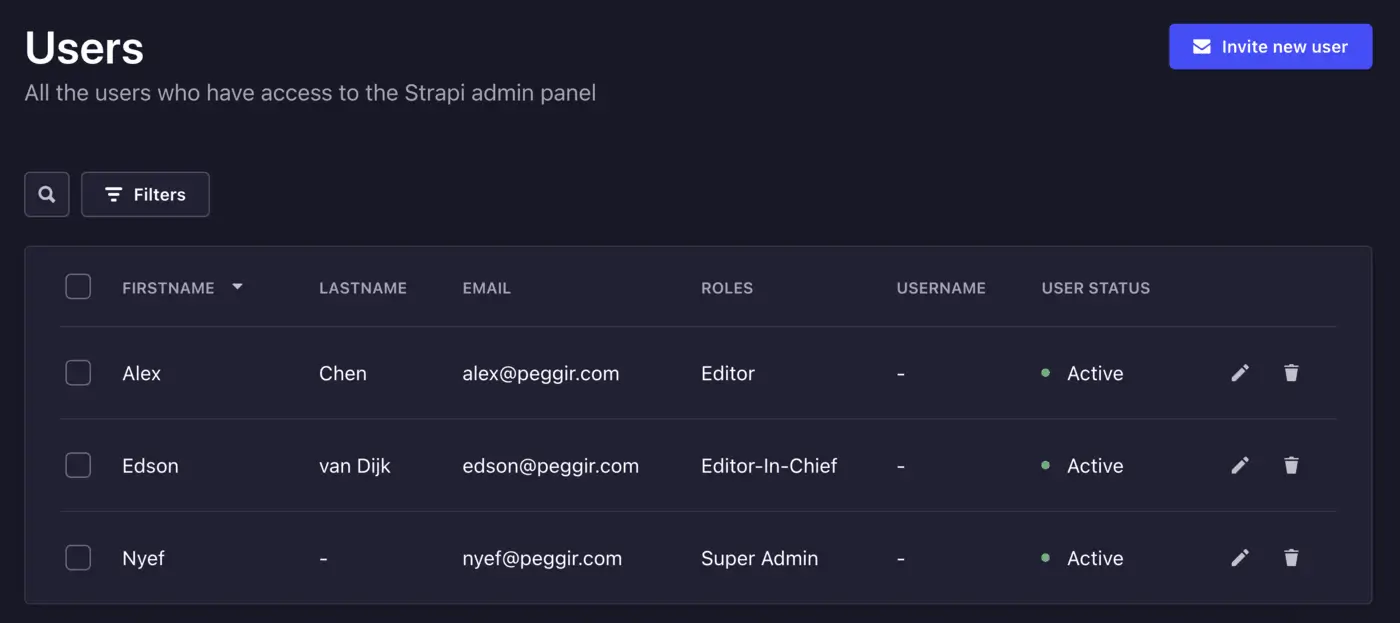Select all users with header checkbox
The image size is (1400, 623).
(78, 287)
